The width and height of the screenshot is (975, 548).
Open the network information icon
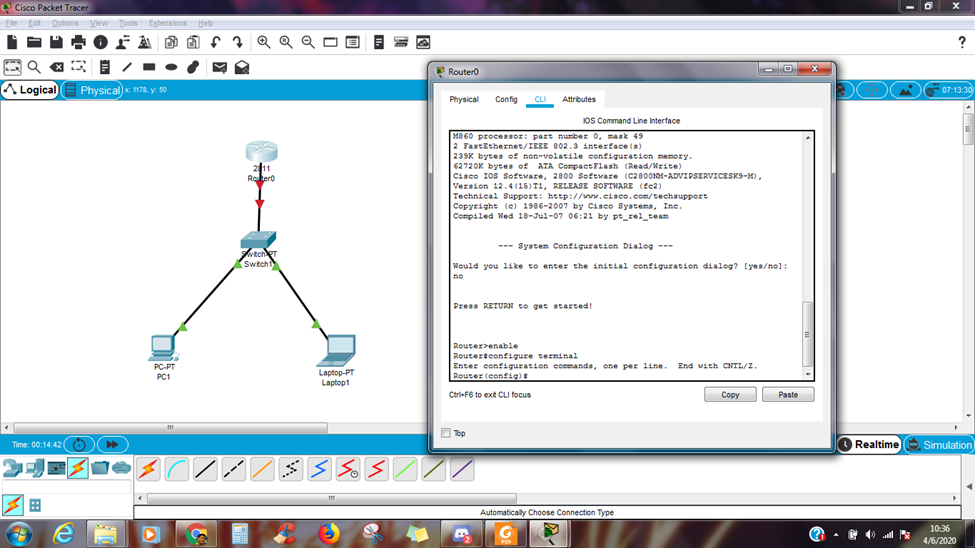pyautogui.click(x=101, y=42)
